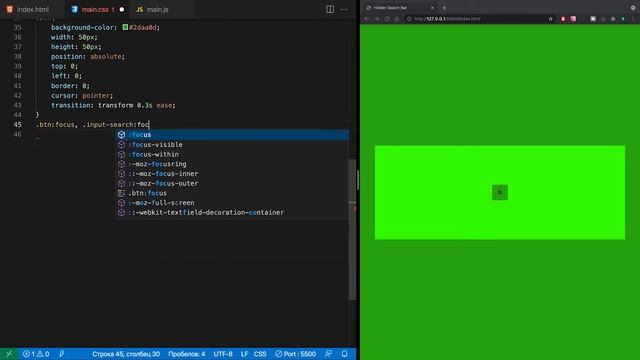The height and width of the screenshot is (360, 640).
Task: Click Live Server Port : 5500
Action: click(x=296, y=354)
